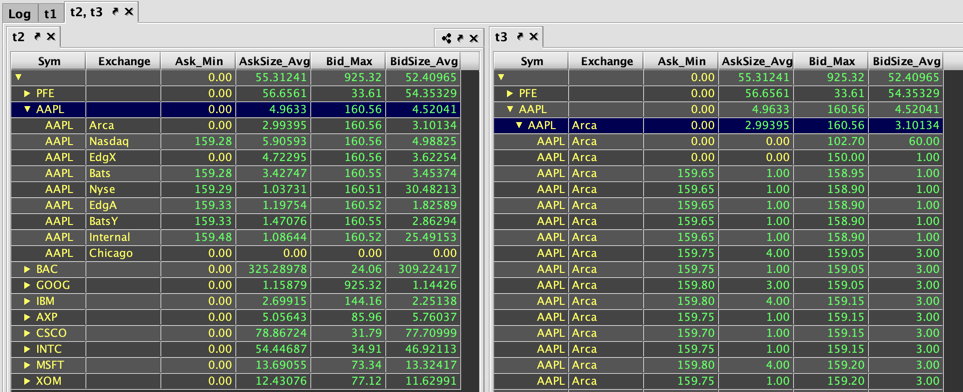Click the Bid_Max column header in t3
This screenshot has width=963, height=392.
(831, 61)
